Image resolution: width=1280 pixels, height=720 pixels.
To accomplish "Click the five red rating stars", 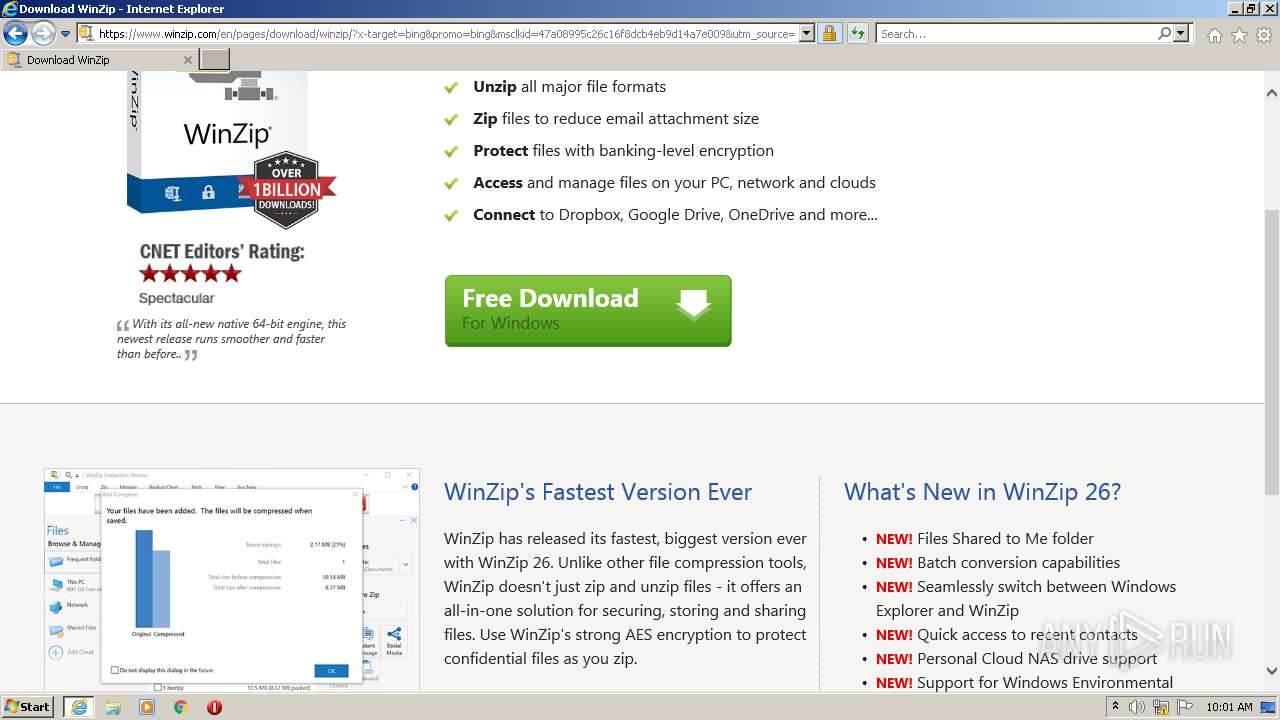I will tap(190, 274).
